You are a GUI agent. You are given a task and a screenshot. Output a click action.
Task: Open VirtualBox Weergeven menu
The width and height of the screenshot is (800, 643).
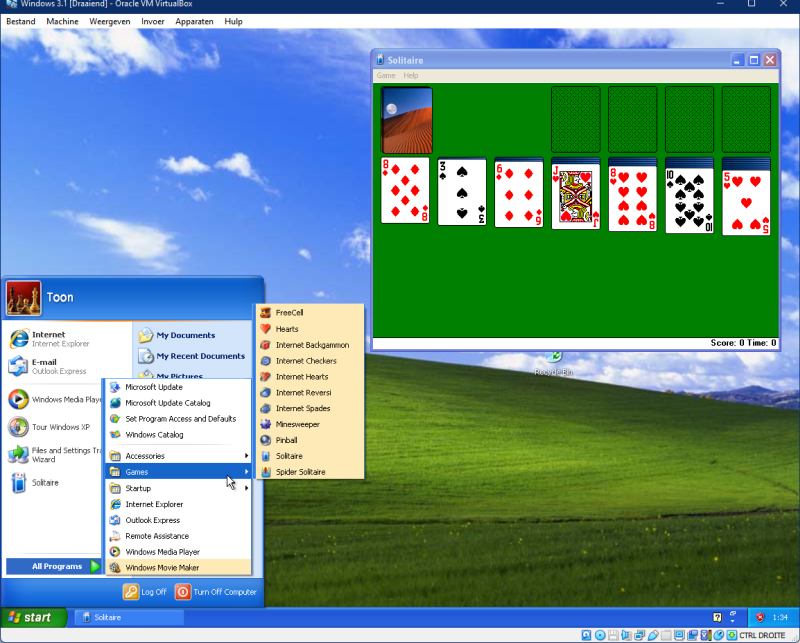point(110,21)
